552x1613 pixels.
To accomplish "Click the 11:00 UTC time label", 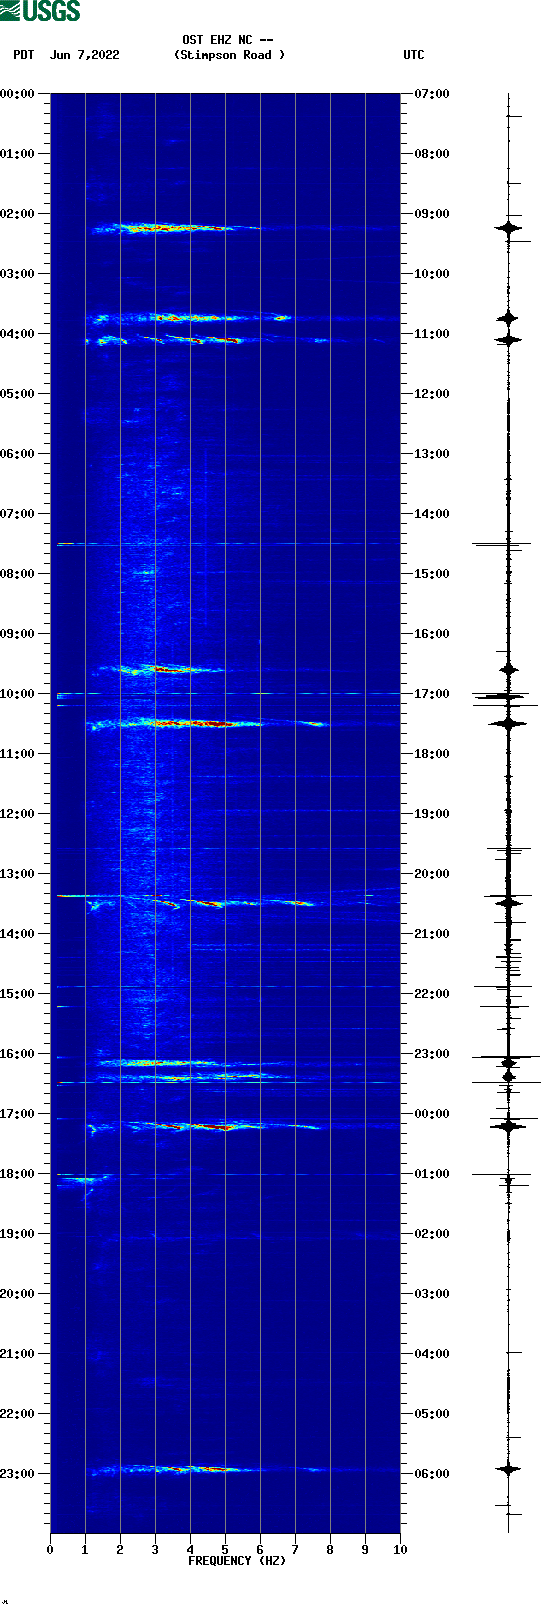I will click(x=432, y=334).
